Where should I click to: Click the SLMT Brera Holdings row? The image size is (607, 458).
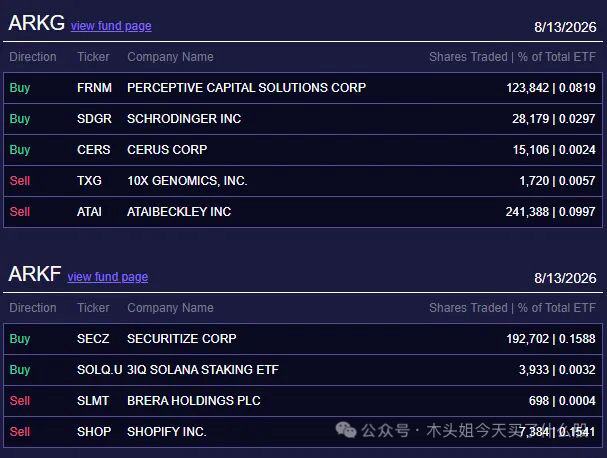[x=303, y=401]
